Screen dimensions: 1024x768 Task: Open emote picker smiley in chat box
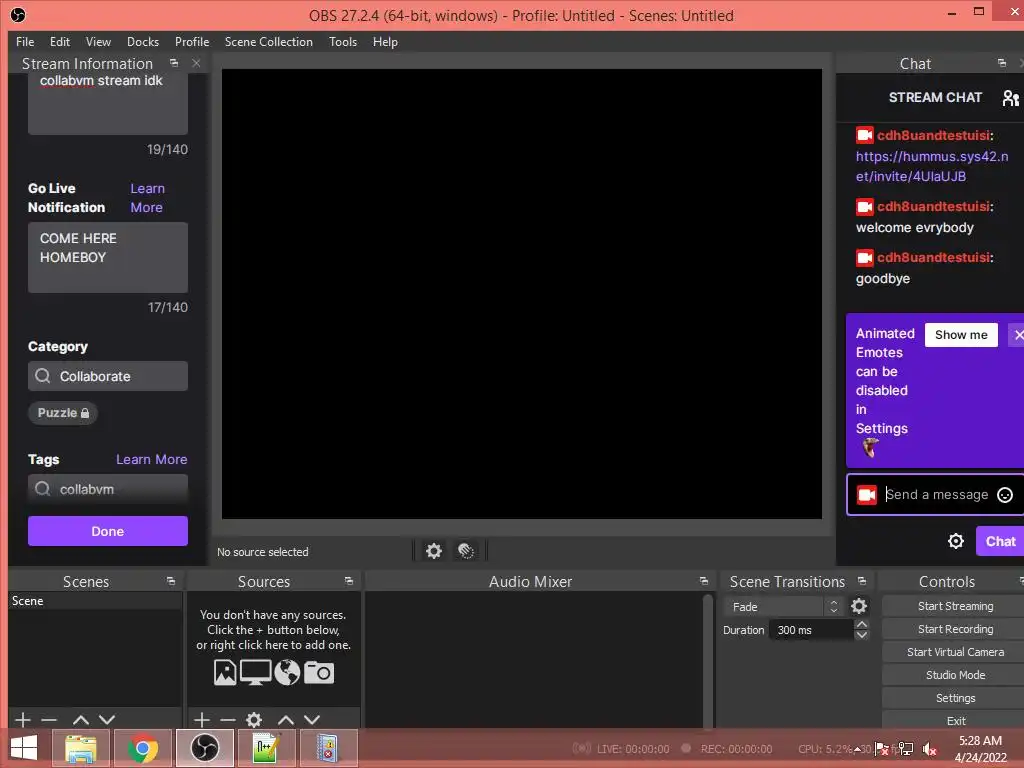(1005, 495)
